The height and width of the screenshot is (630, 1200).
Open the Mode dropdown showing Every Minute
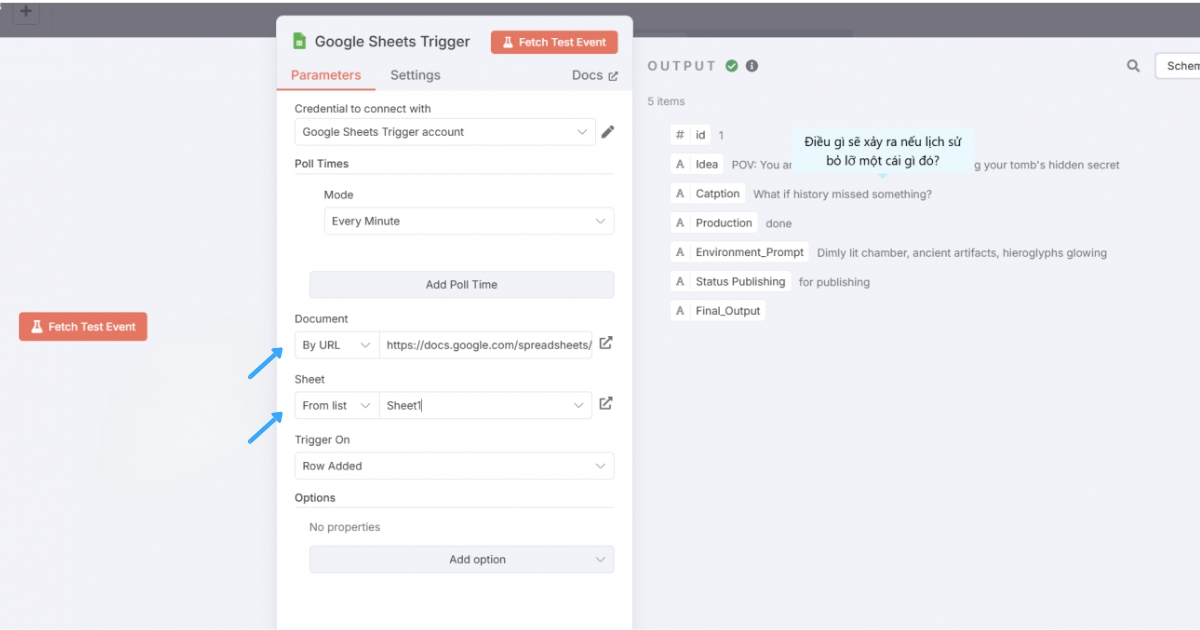point(468,221)
